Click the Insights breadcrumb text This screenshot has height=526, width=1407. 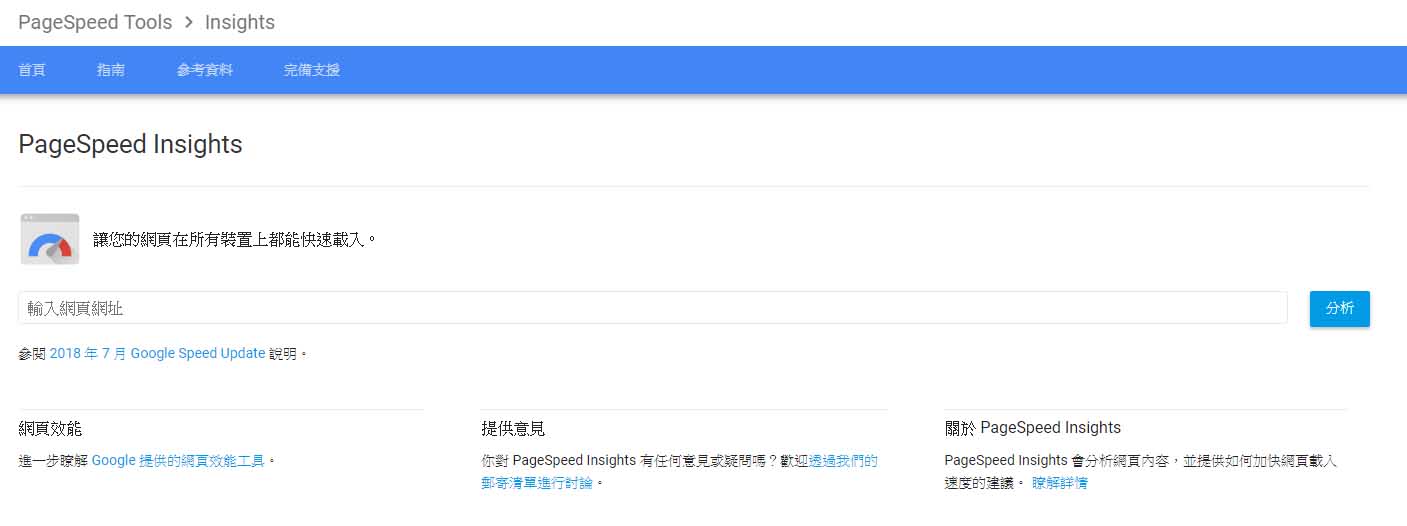click(240, 22)
